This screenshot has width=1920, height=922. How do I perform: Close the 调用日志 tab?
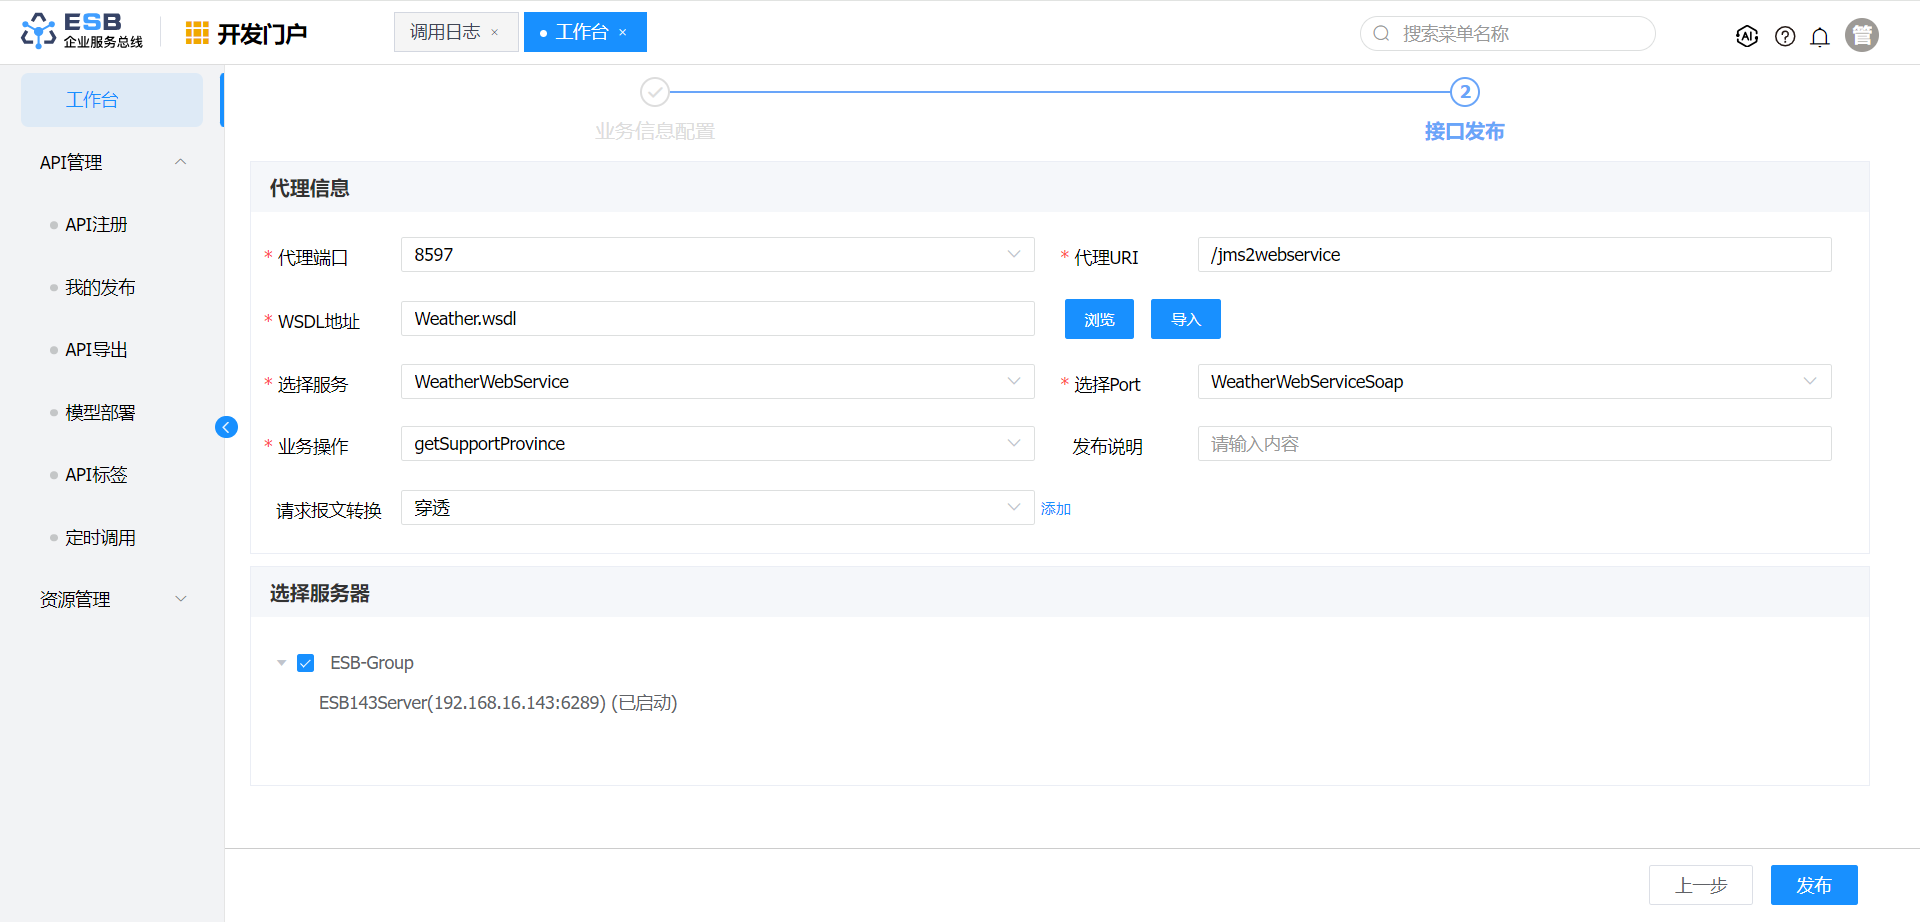coord(495,33)
